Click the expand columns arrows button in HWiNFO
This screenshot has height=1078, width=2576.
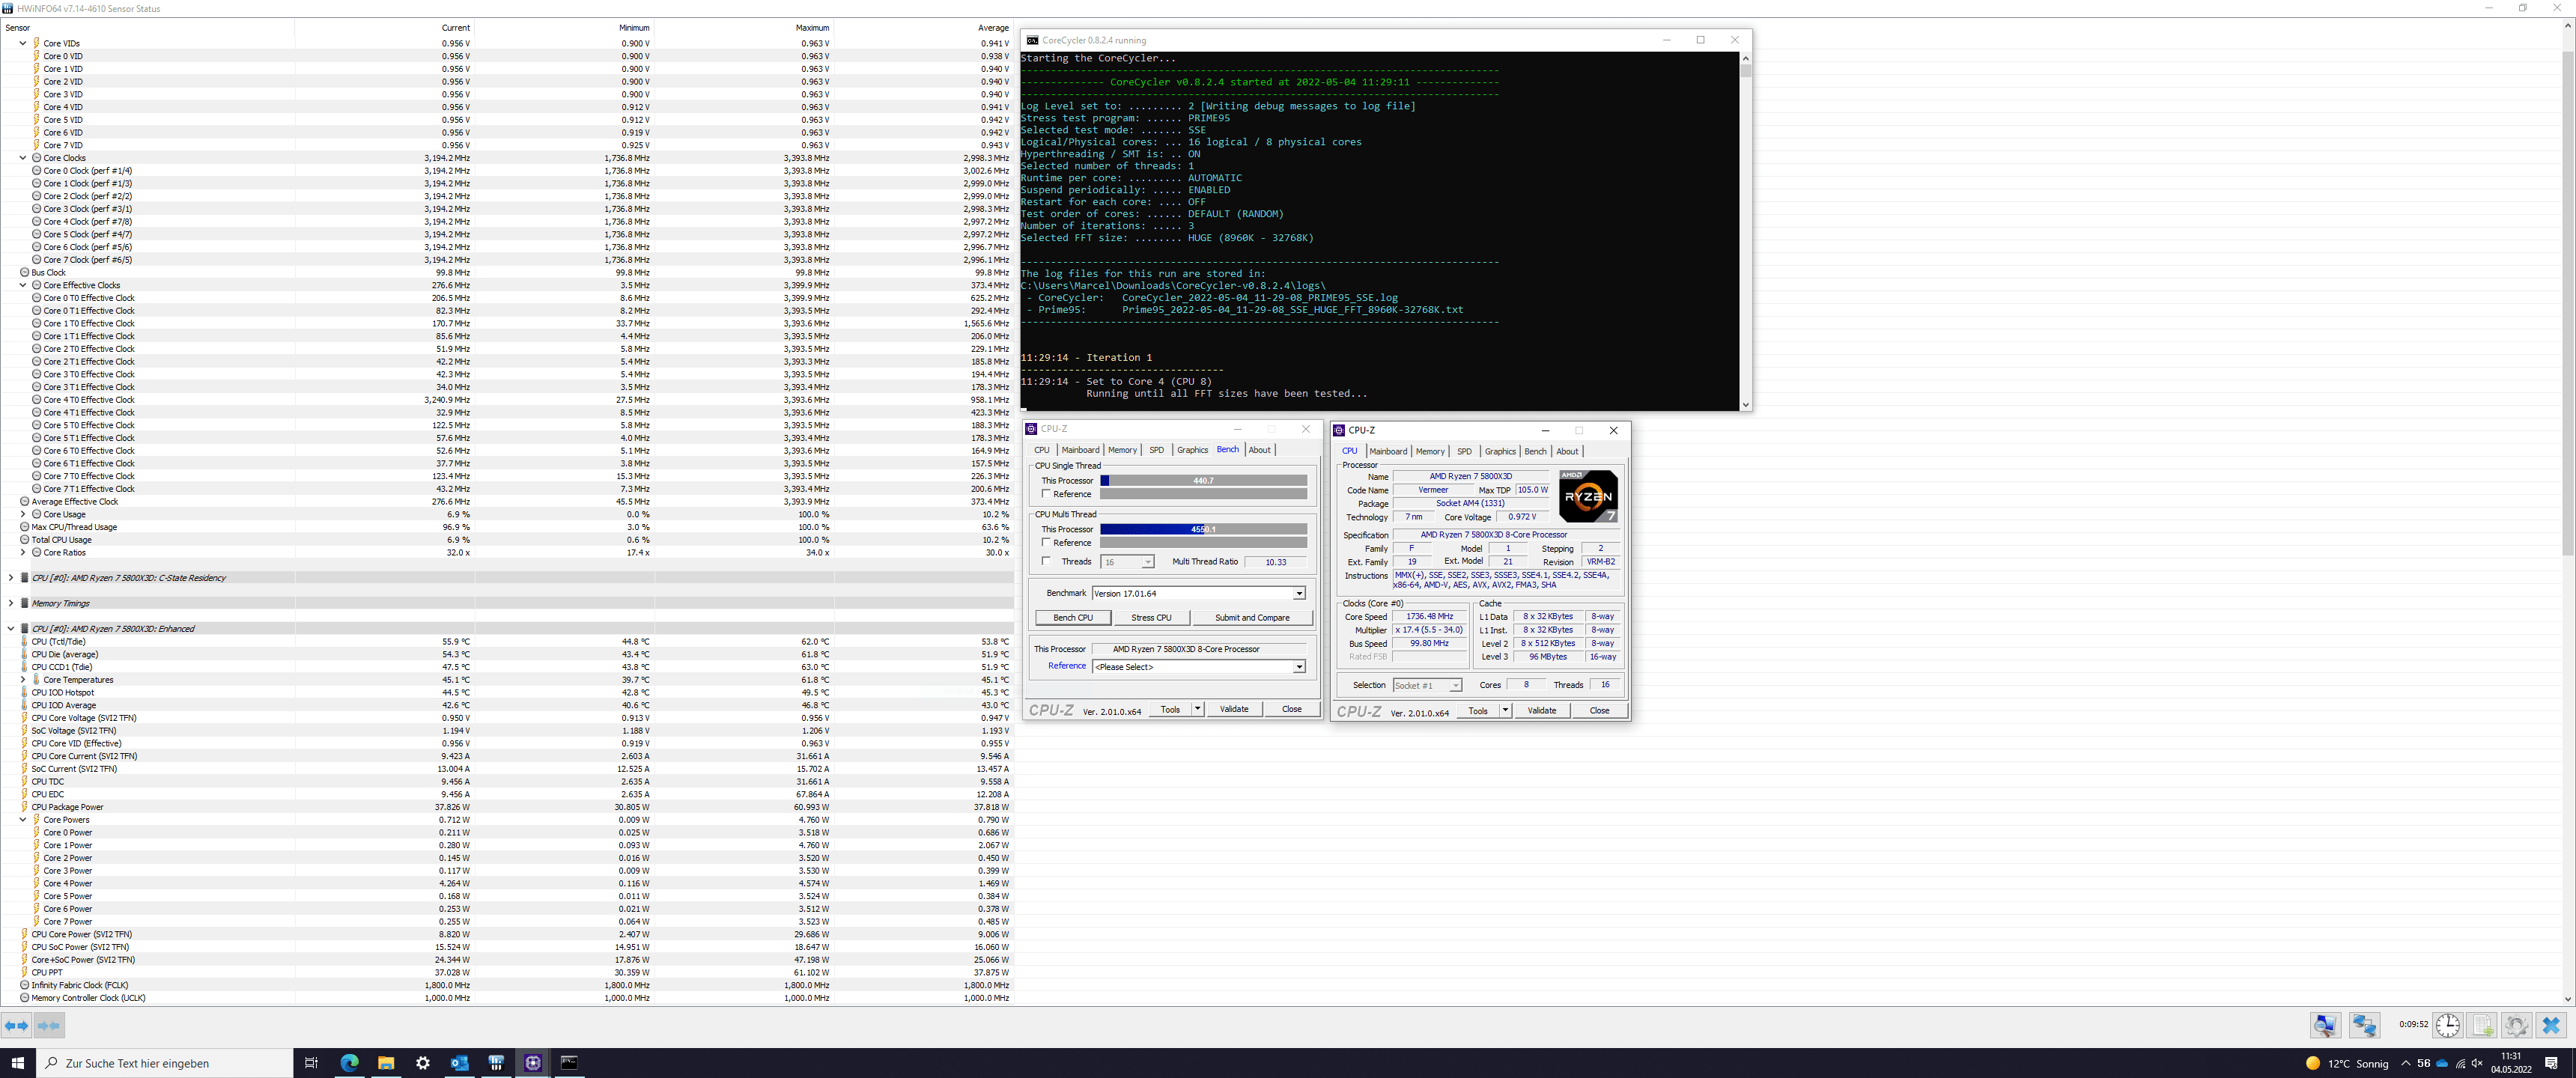click(17, 1025)
